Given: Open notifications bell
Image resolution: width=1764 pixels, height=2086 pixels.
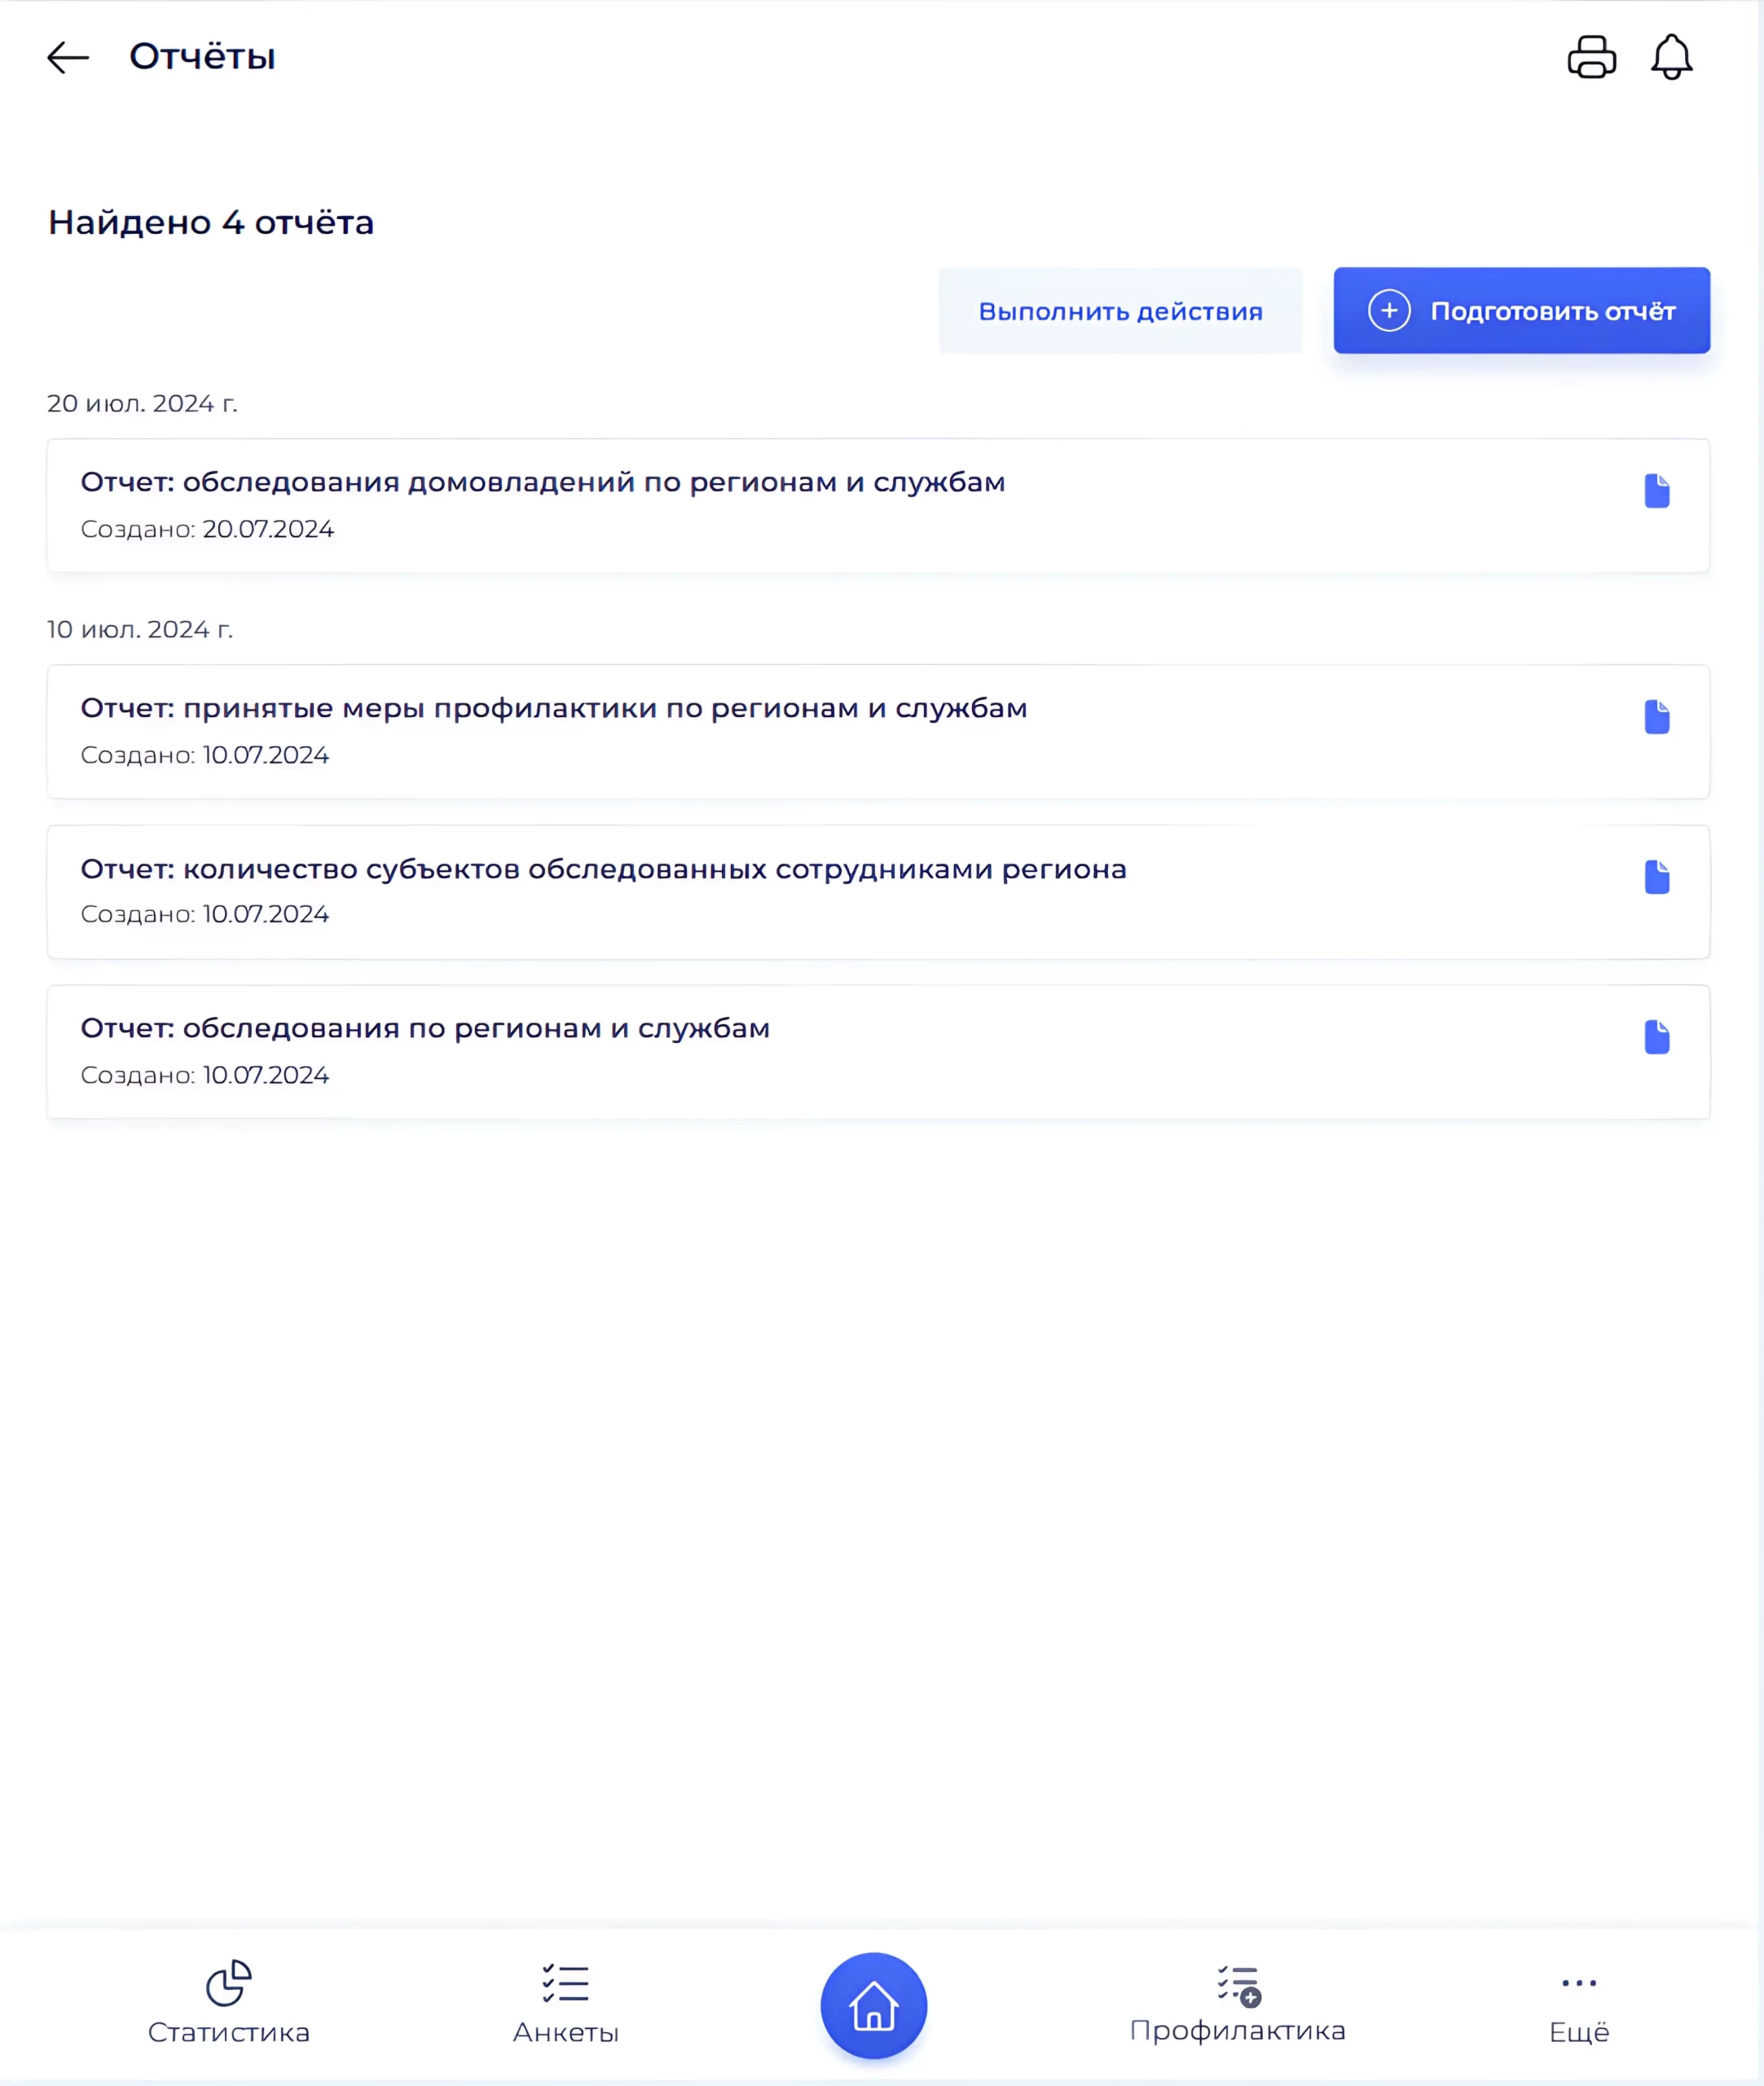Looking at the screenshot, I should click(1671, 57).
